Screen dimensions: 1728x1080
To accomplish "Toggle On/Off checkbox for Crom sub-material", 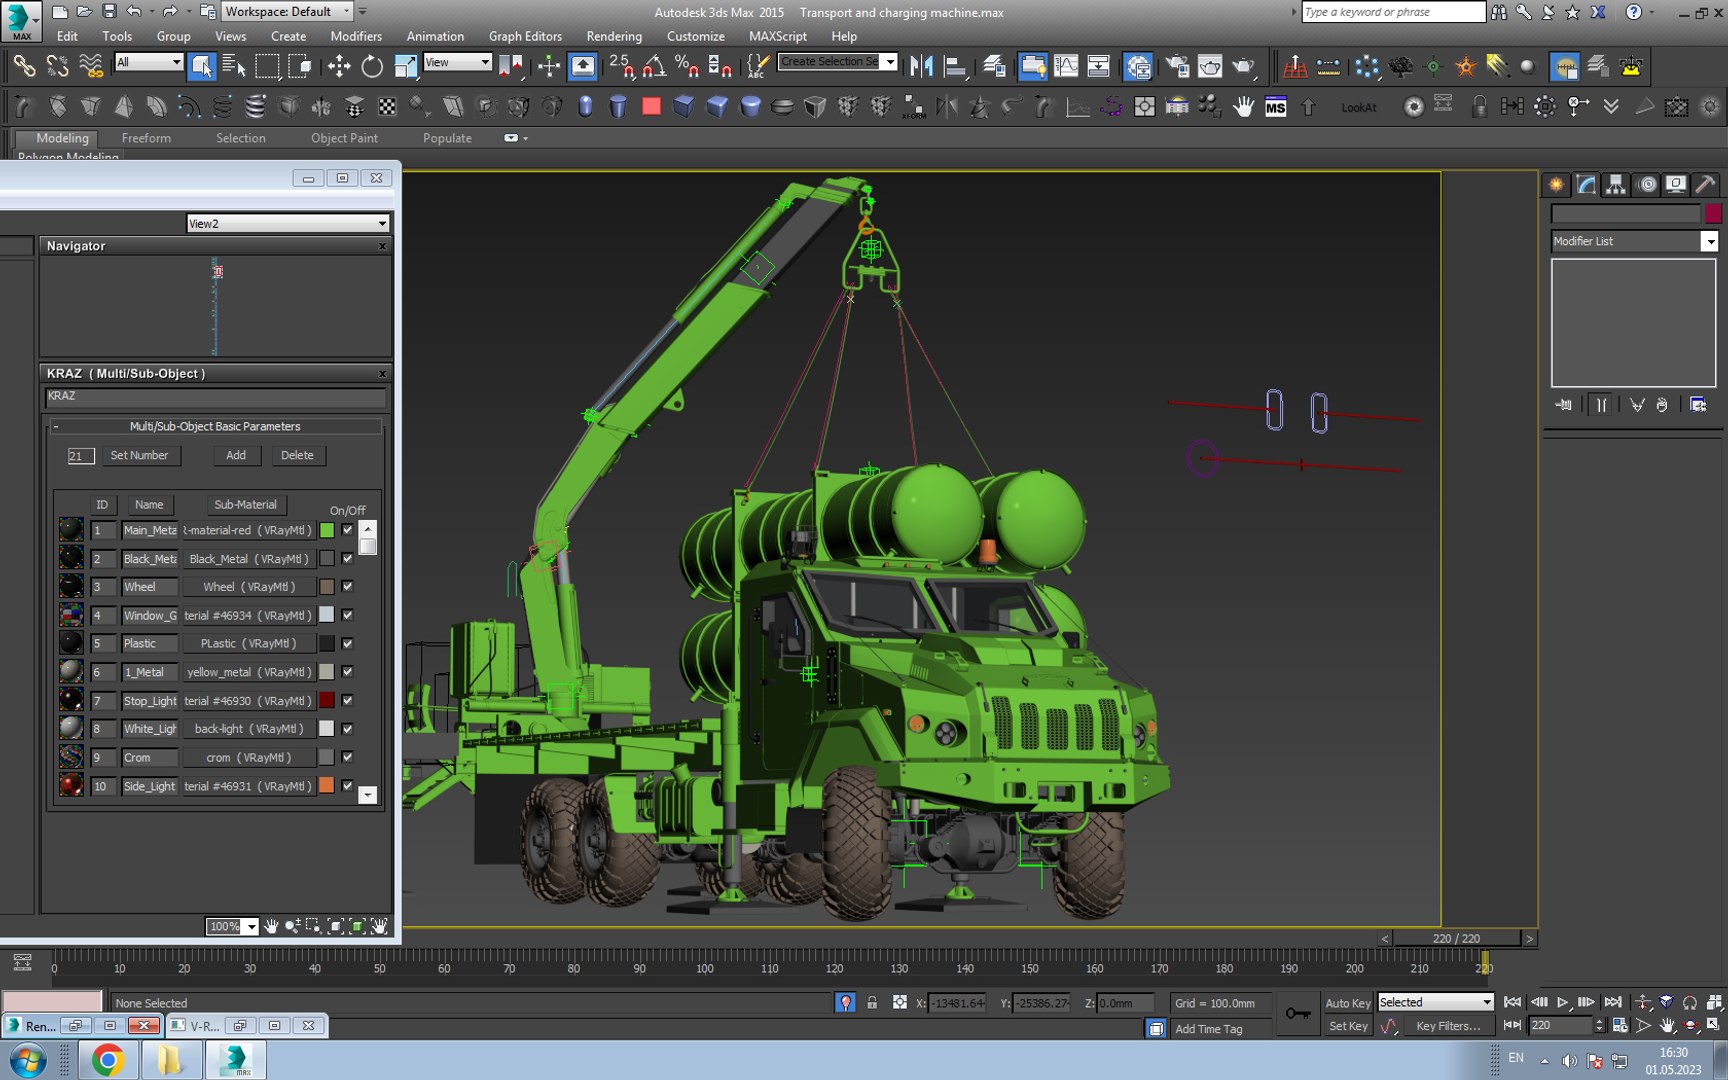I will click(347, 757).
